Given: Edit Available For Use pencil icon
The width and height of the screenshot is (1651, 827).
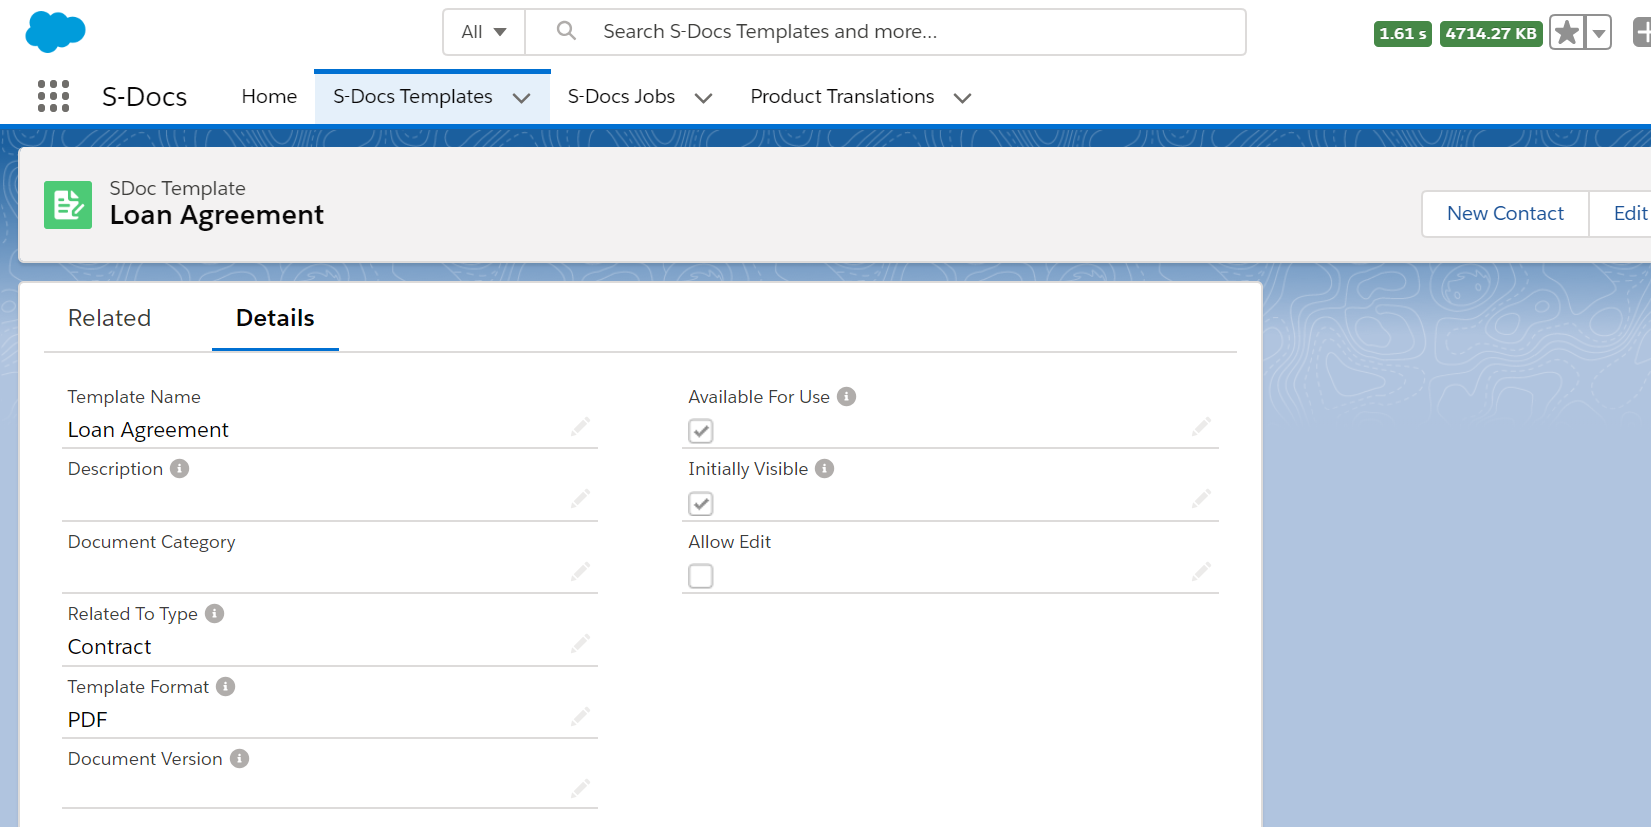Looking at the screenshot, I should pyautogui.click(x=1201, y=427).
